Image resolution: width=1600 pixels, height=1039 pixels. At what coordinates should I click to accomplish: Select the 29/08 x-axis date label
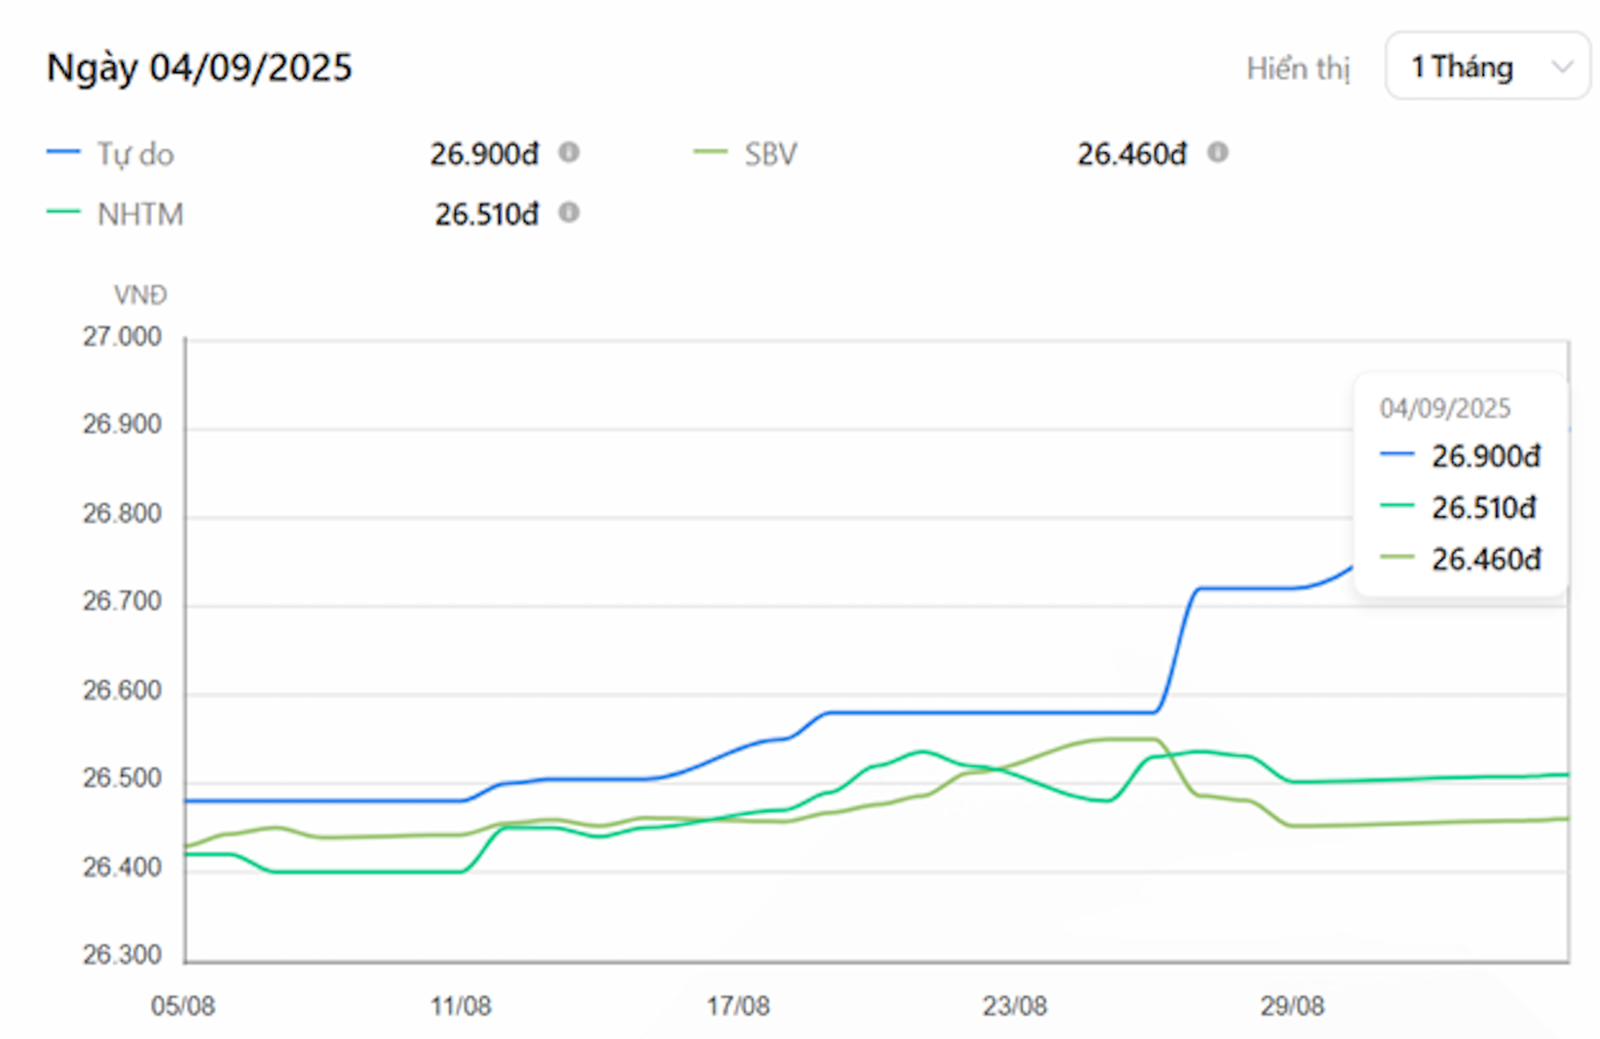(x=1292, y=1006)
